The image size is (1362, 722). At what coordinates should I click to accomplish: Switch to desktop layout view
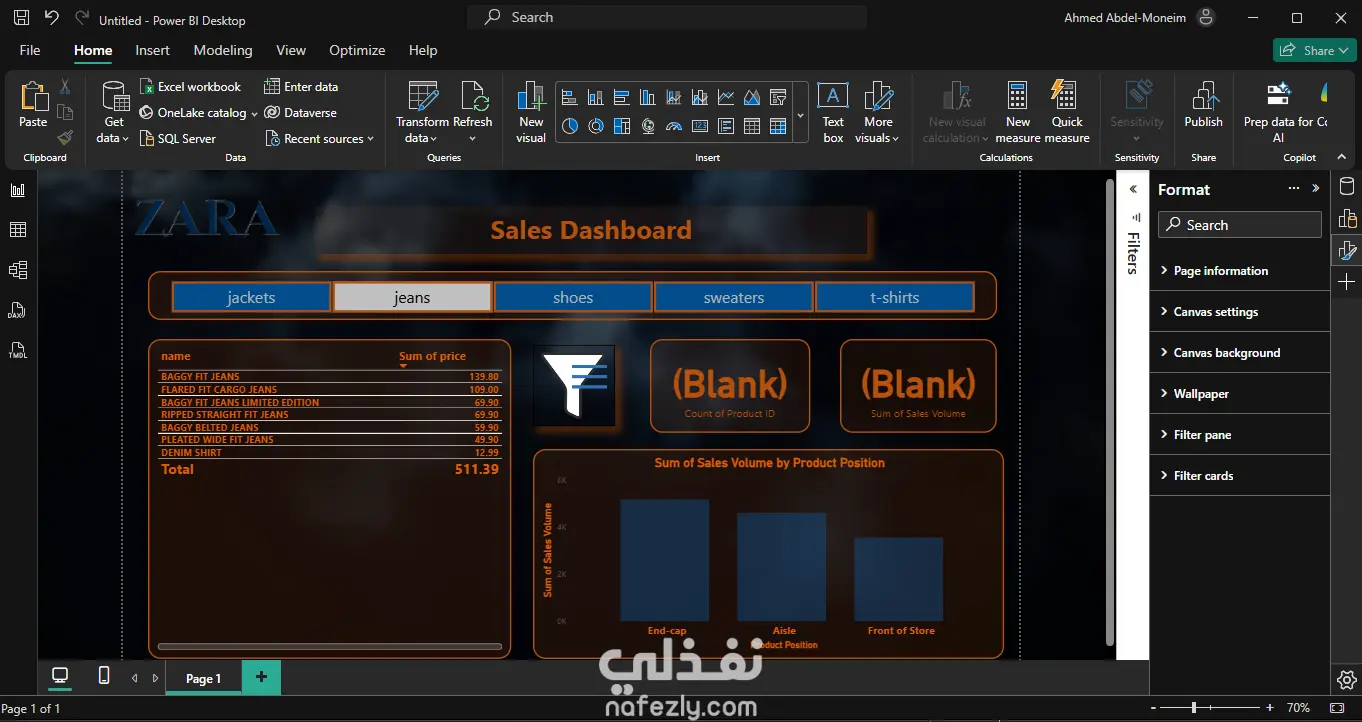[x=60, y=677]
